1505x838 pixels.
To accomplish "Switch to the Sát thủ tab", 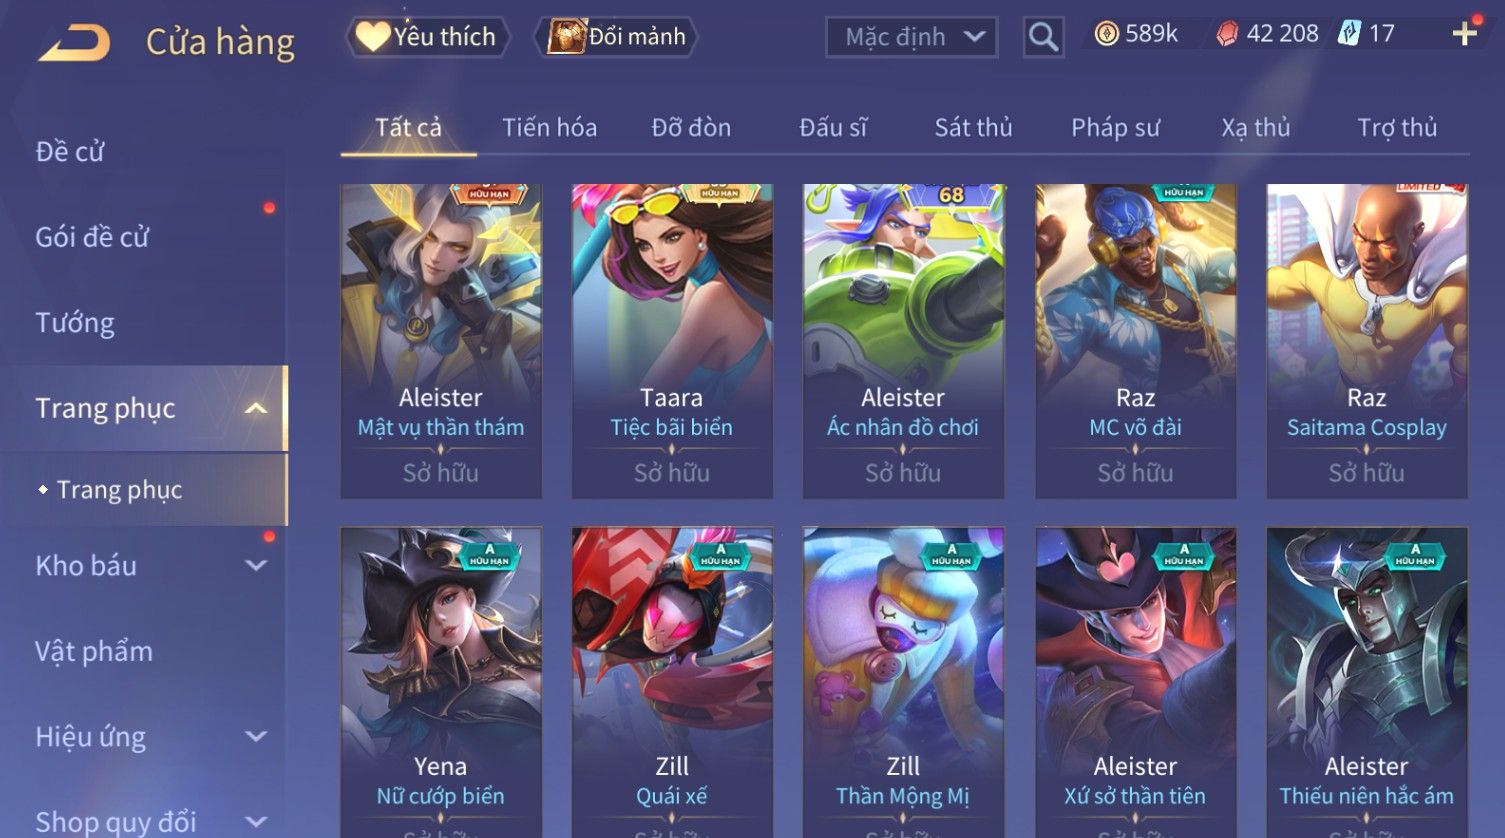I will [973, 128].
